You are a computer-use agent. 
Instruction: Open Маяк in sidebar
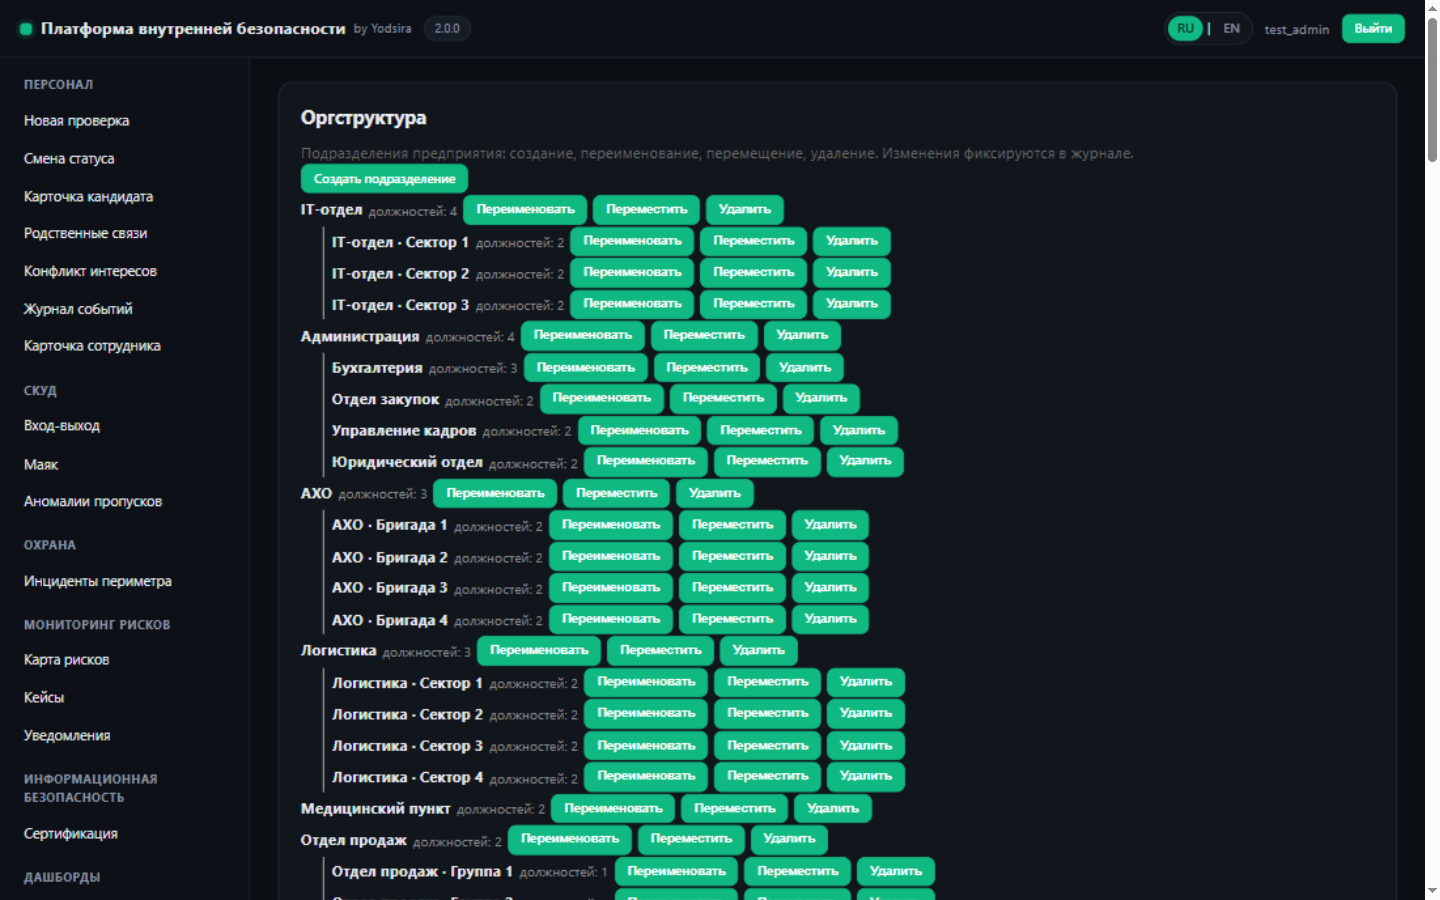(x=41, y=465)
